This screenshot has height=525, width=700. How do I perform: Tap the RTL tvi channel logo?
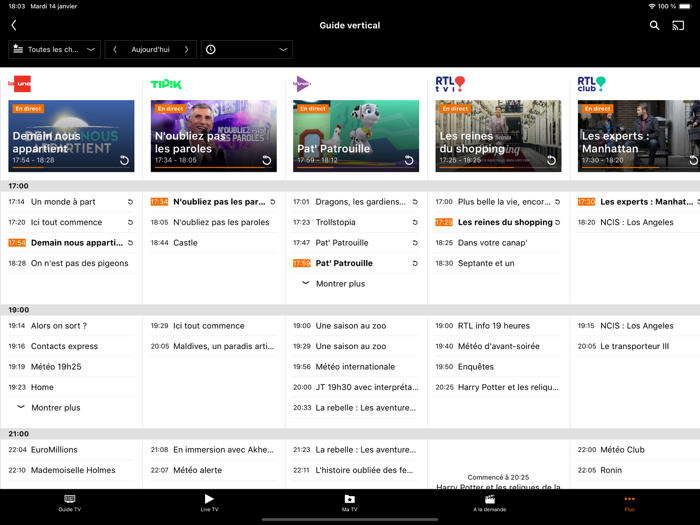[450, 83]
